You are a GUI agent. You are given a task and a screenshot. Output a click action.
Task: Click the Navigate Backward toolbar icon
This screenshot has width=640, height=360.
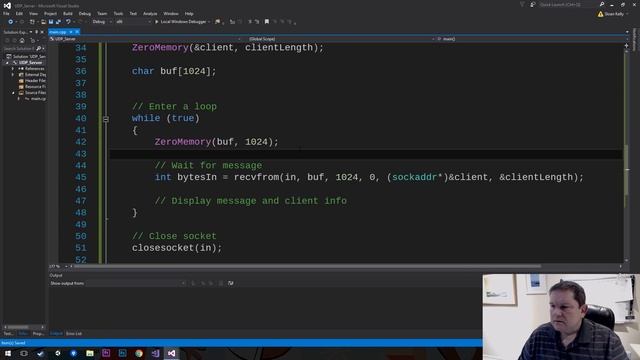pyautogui.click(x=10, y=22)
